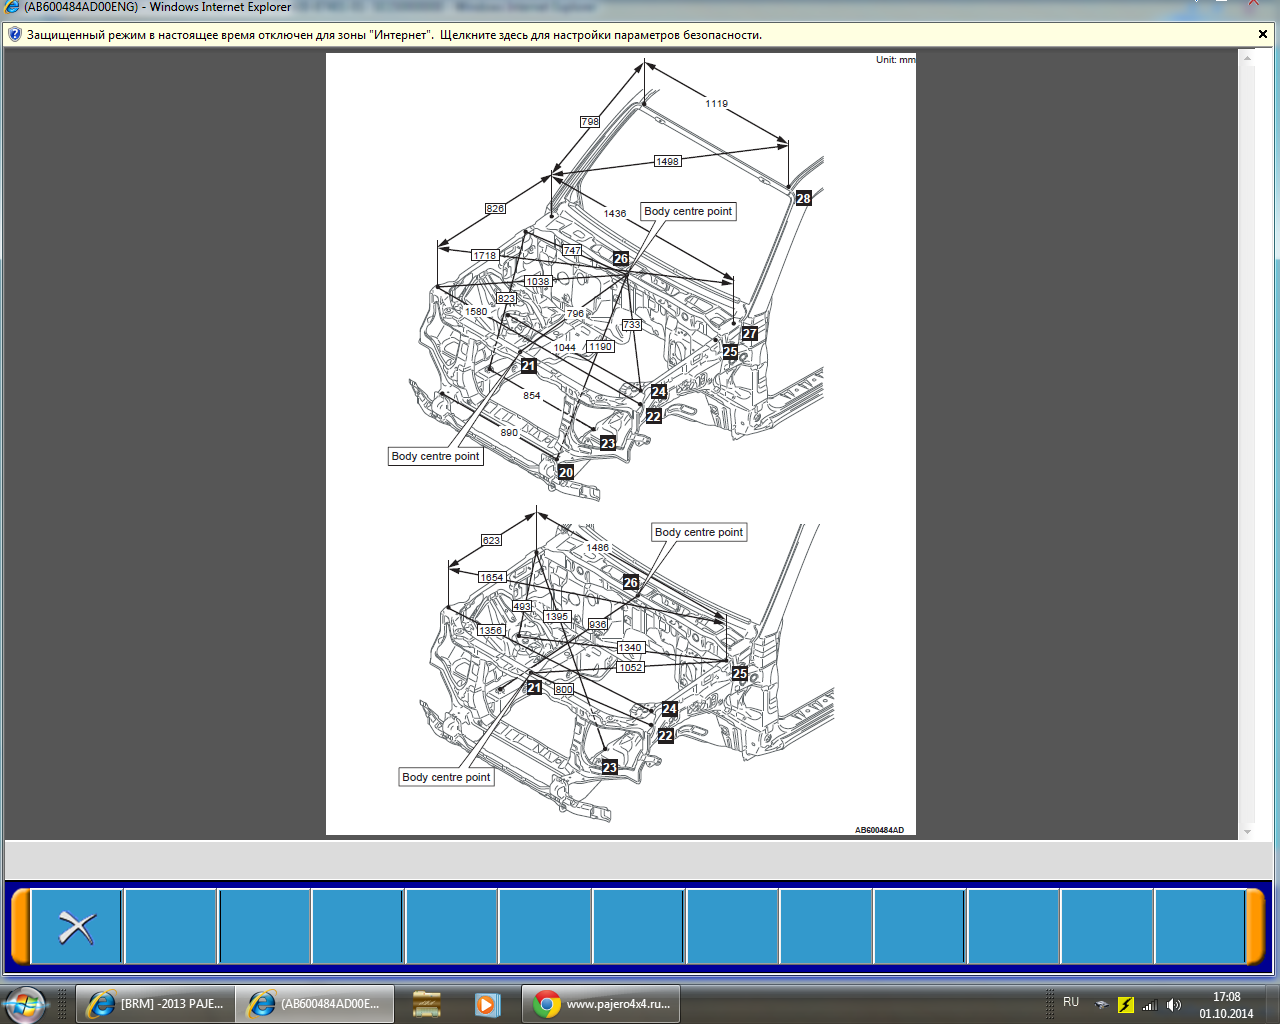
Task: Switch to the AB600484AD00E taskbar window
Action: (315, 1004)
